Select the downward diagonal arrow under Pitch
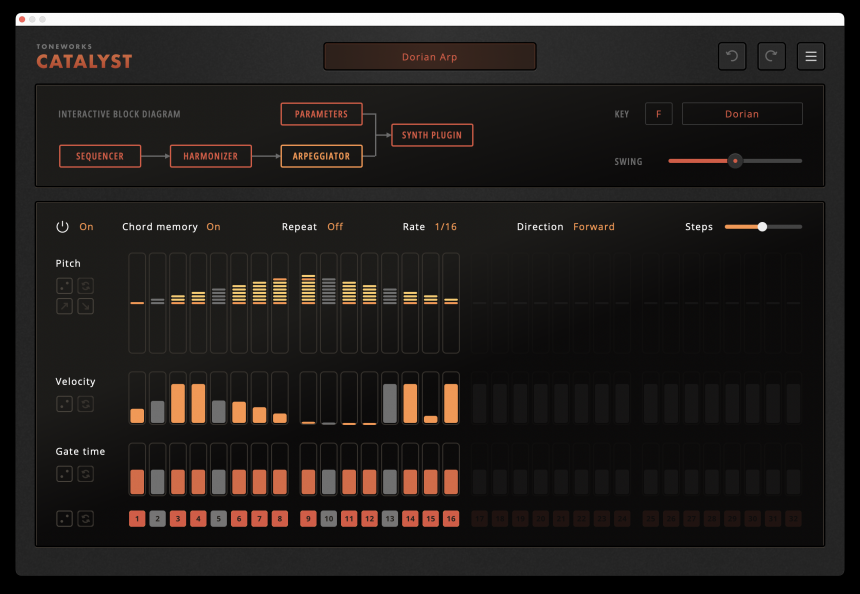The width and height of the screenshot is (860, 594). [85, 306]
